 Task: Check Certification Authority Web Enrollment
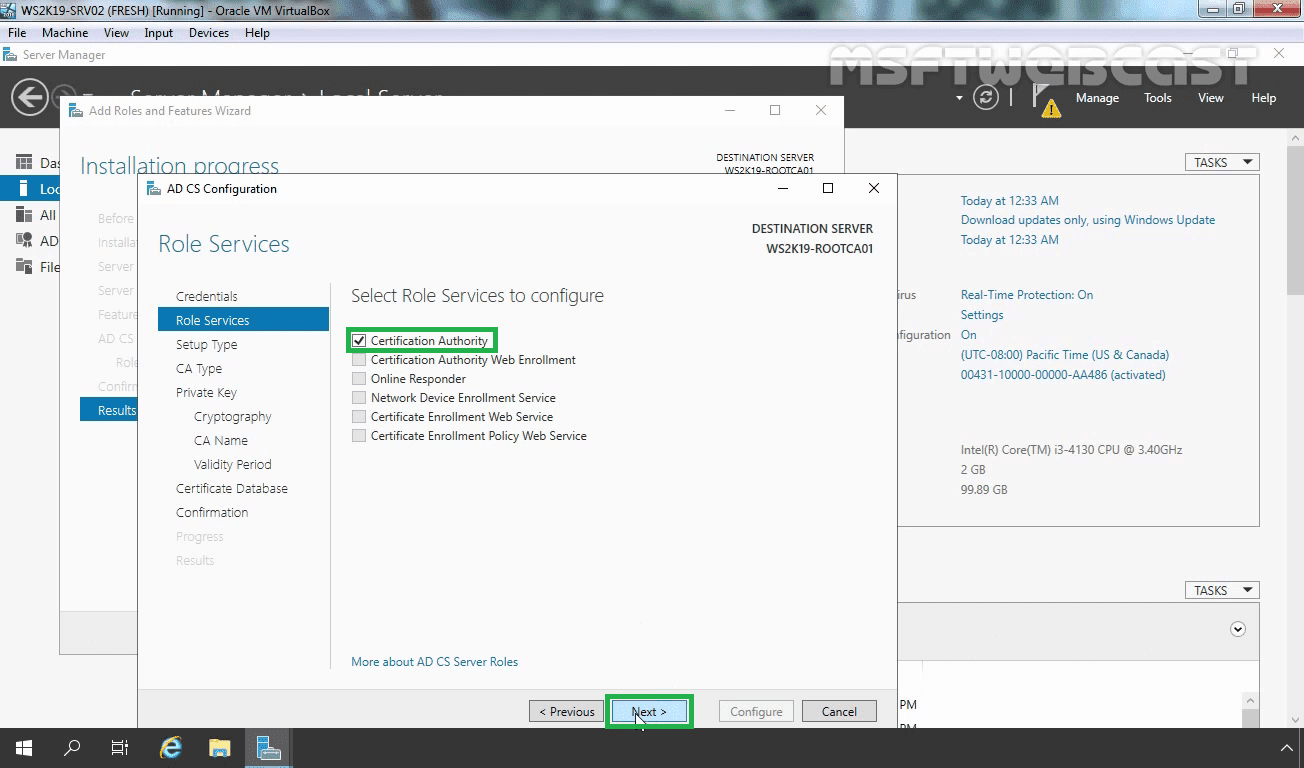pyautogui.click(x=359, y=360)
